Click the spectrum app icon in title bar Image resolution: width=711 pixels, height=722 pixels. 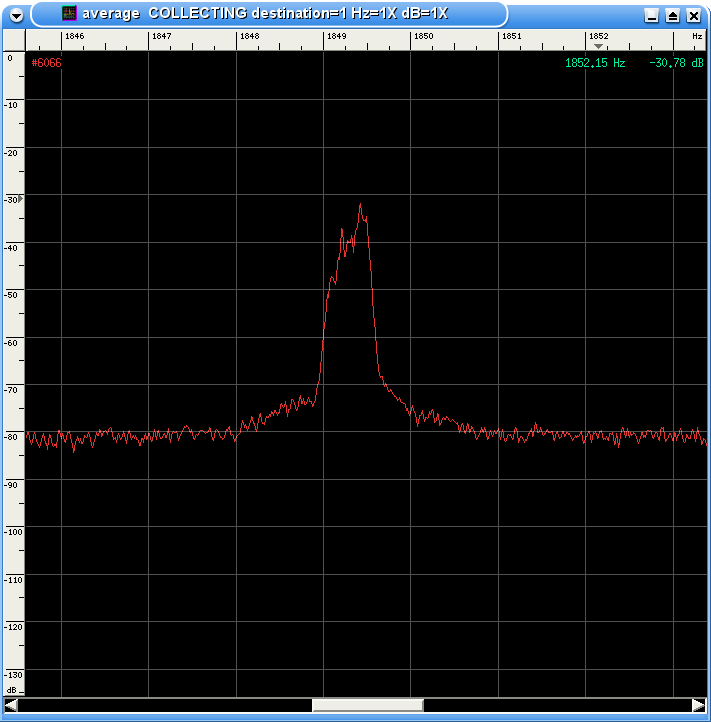coord(69,14)
